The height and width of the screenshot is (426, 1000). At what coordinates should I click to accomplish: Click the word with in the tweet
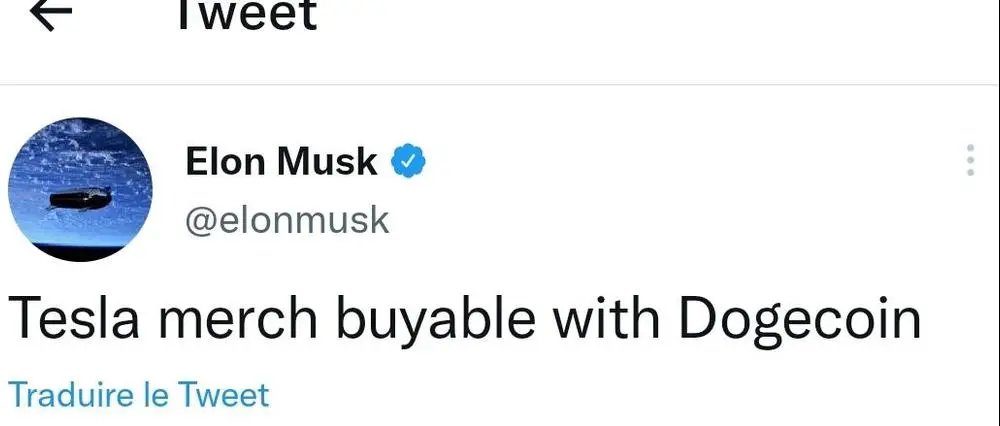(607, 319)
